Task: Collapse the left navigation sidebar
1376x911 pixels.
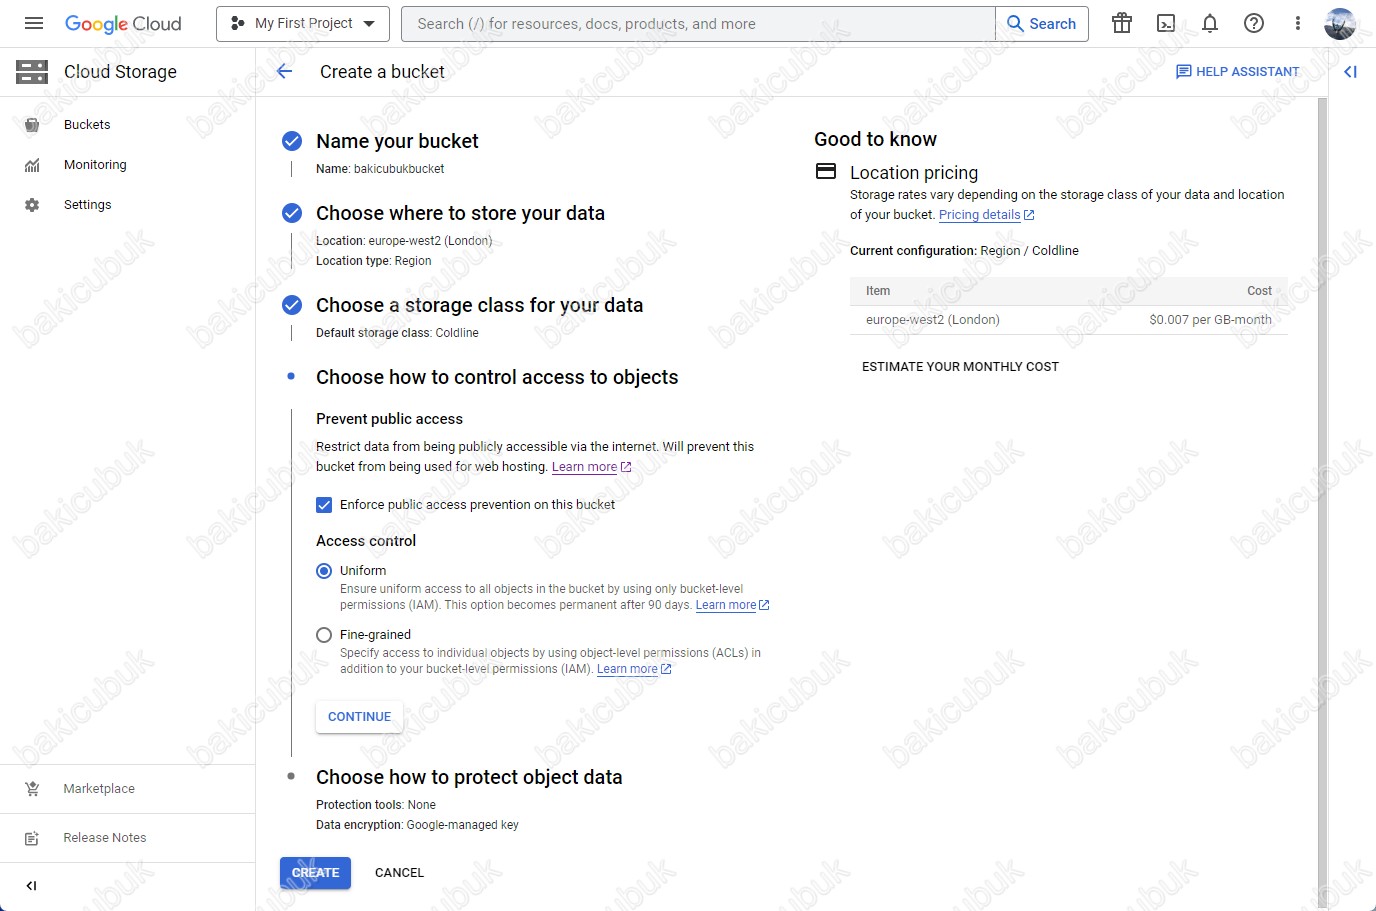Action: coord(31,886)
